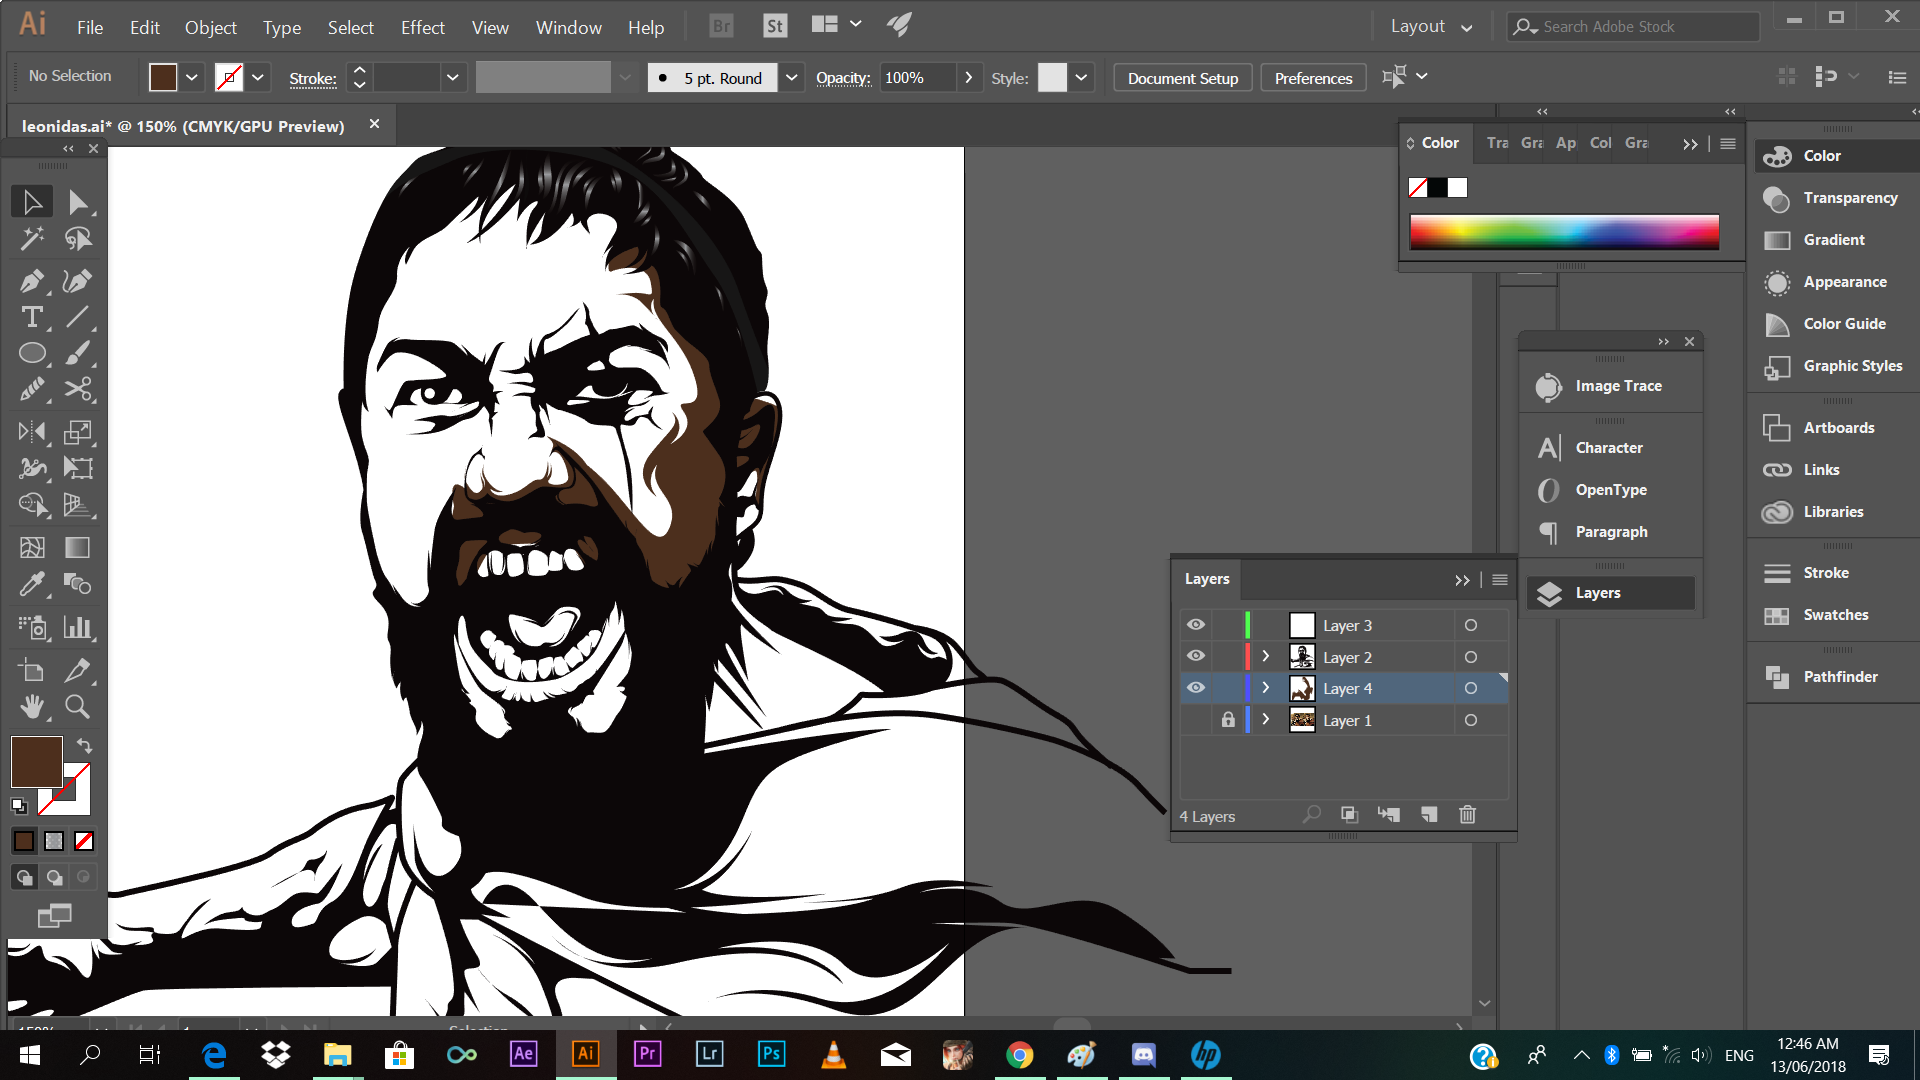Viewport: 1920px width, 1080px height.
Task: Open the Pathfinder panel
Action: 1839,677
